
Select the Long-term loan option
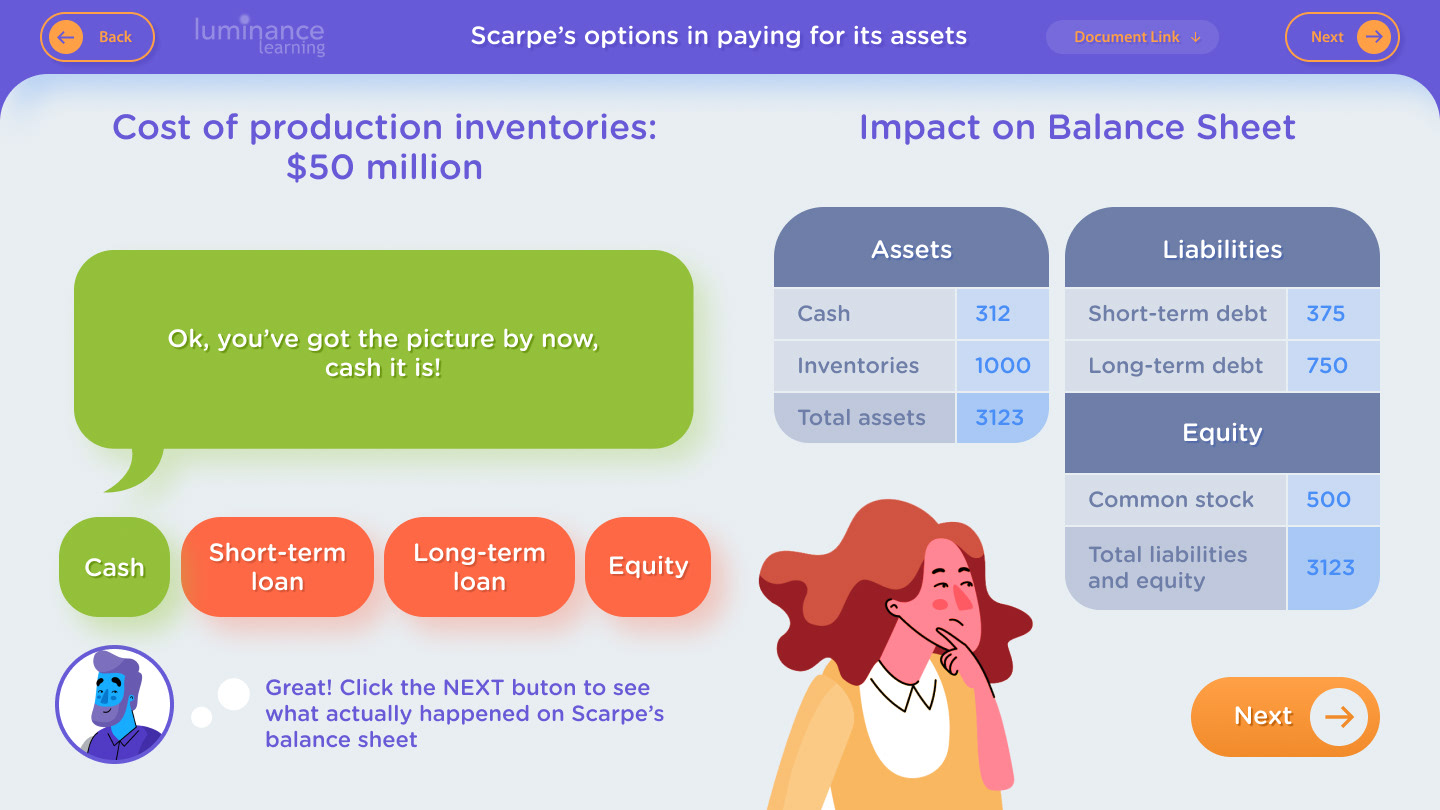[x=479, y=567]
